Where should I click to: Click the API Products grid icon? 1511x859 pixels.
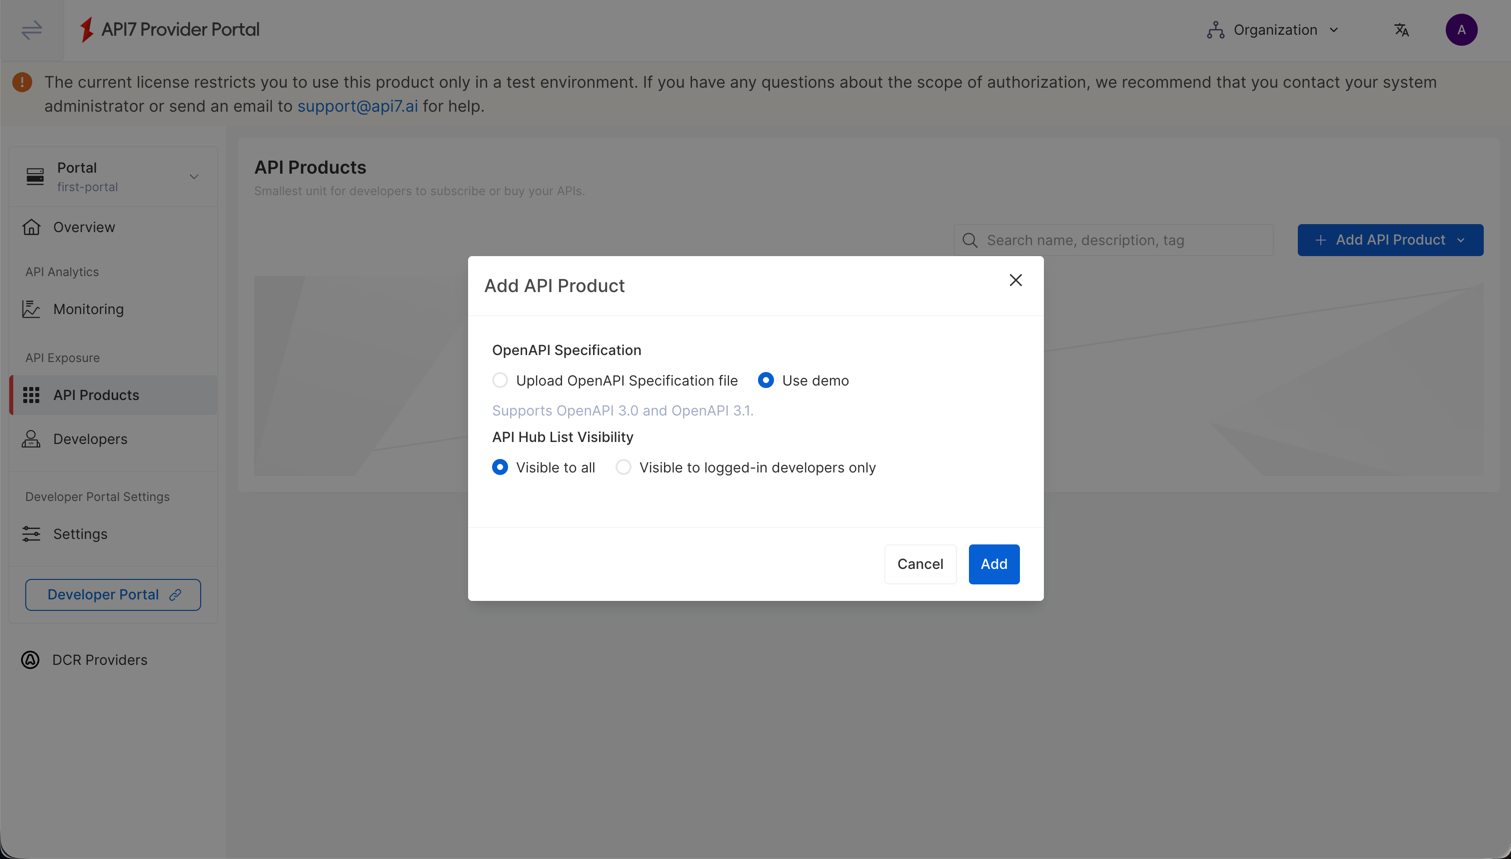click(30, 394)
